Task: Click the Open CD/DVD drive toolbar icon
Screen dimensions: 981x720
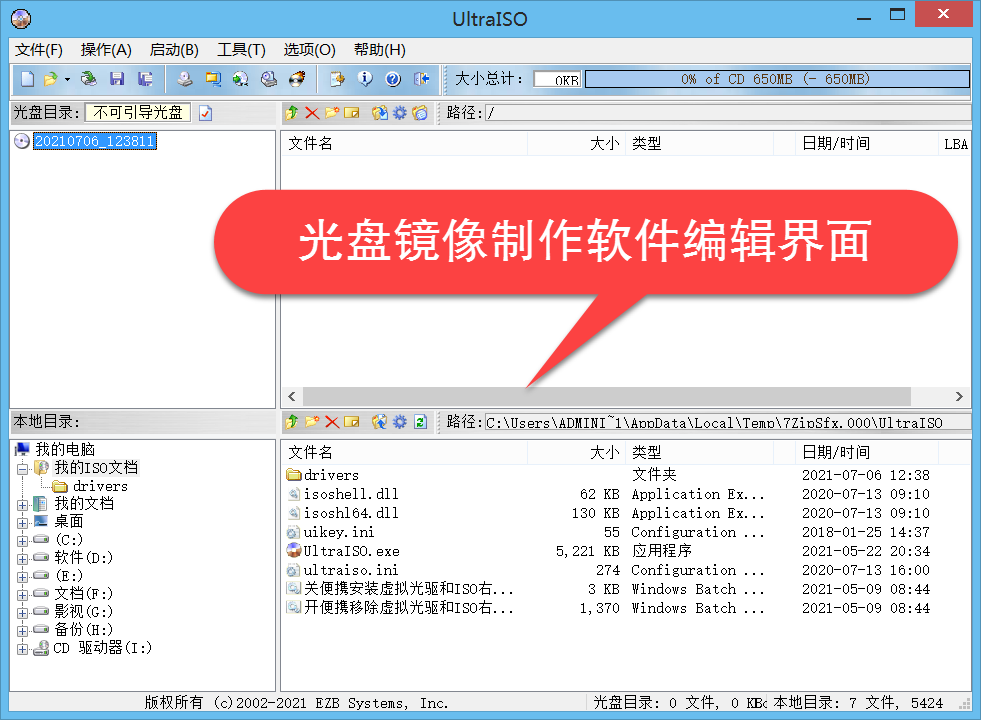Action: (89, 79)
